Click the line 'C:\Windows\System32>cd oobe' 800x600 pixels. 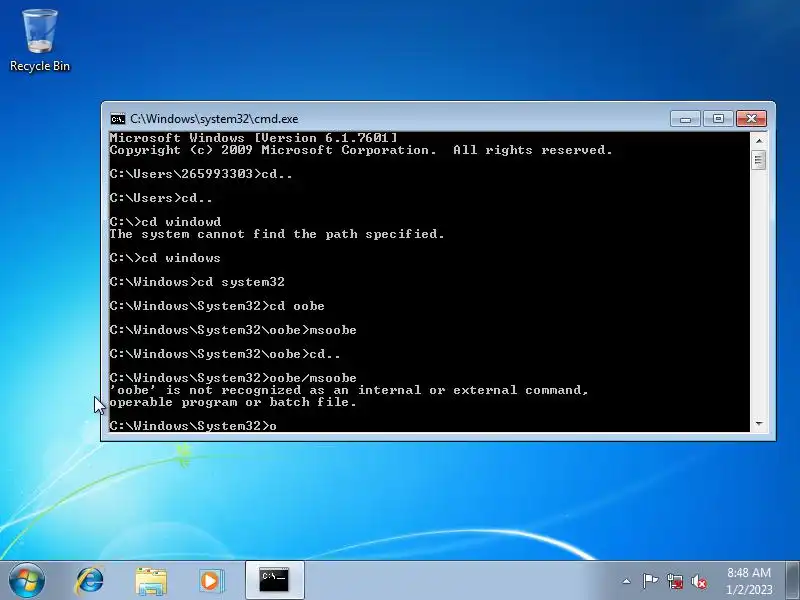click(x=217, y=306)
